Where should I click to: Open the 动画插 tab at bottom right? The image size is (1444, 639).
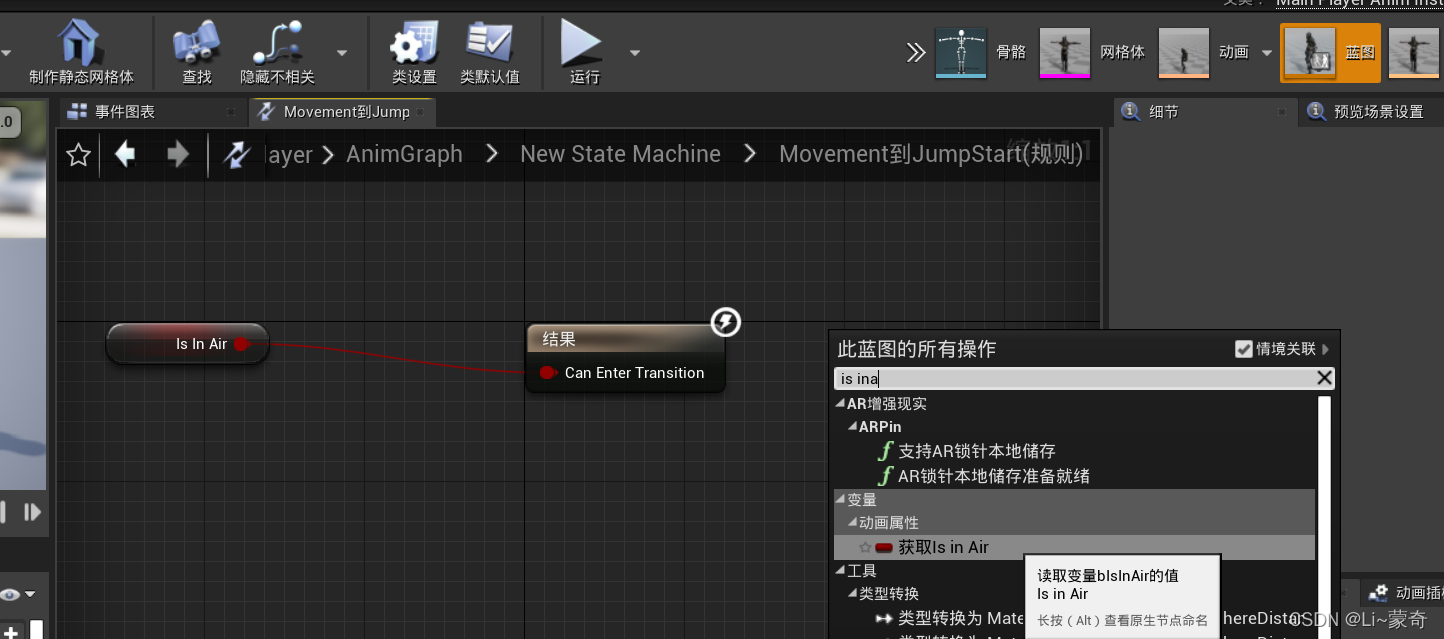tap(1402, 593)
